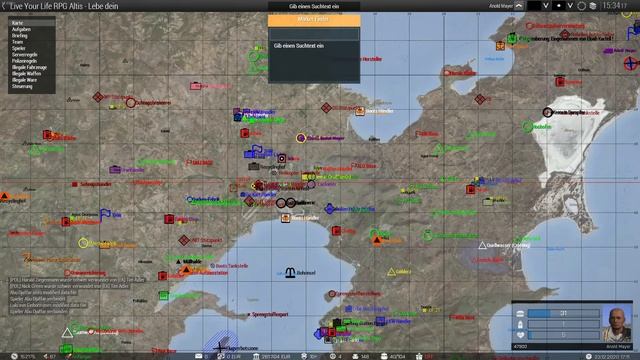Click the white Quellwasser triangle marker

(x=482, y=245)
